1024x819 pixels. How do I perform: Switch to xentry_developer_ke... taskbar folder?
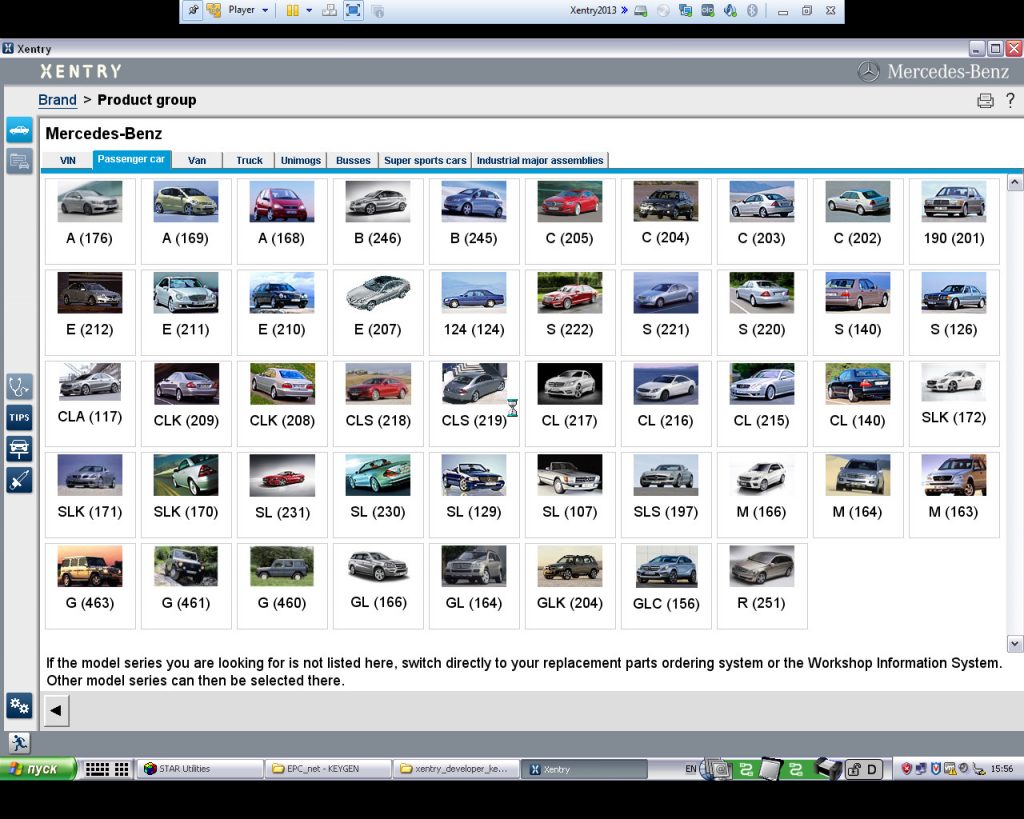(x=456, y=769)
